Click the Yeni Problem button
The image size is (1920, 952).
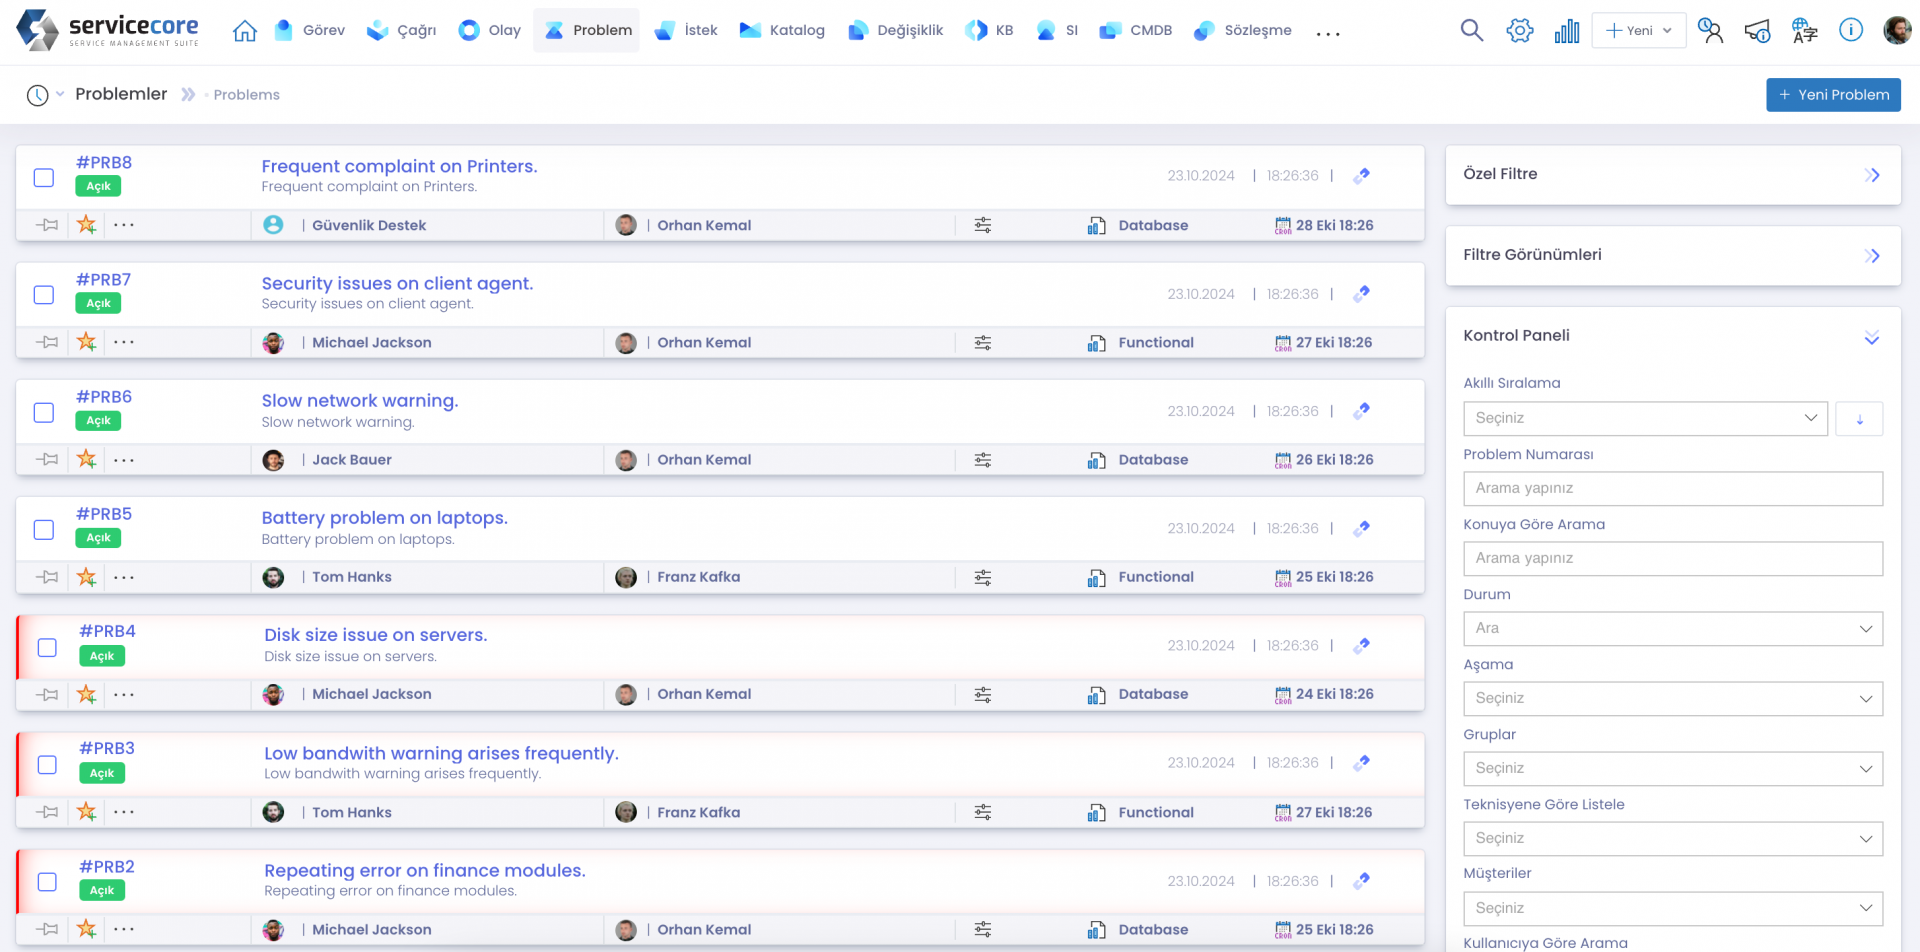pos(1832,95)
